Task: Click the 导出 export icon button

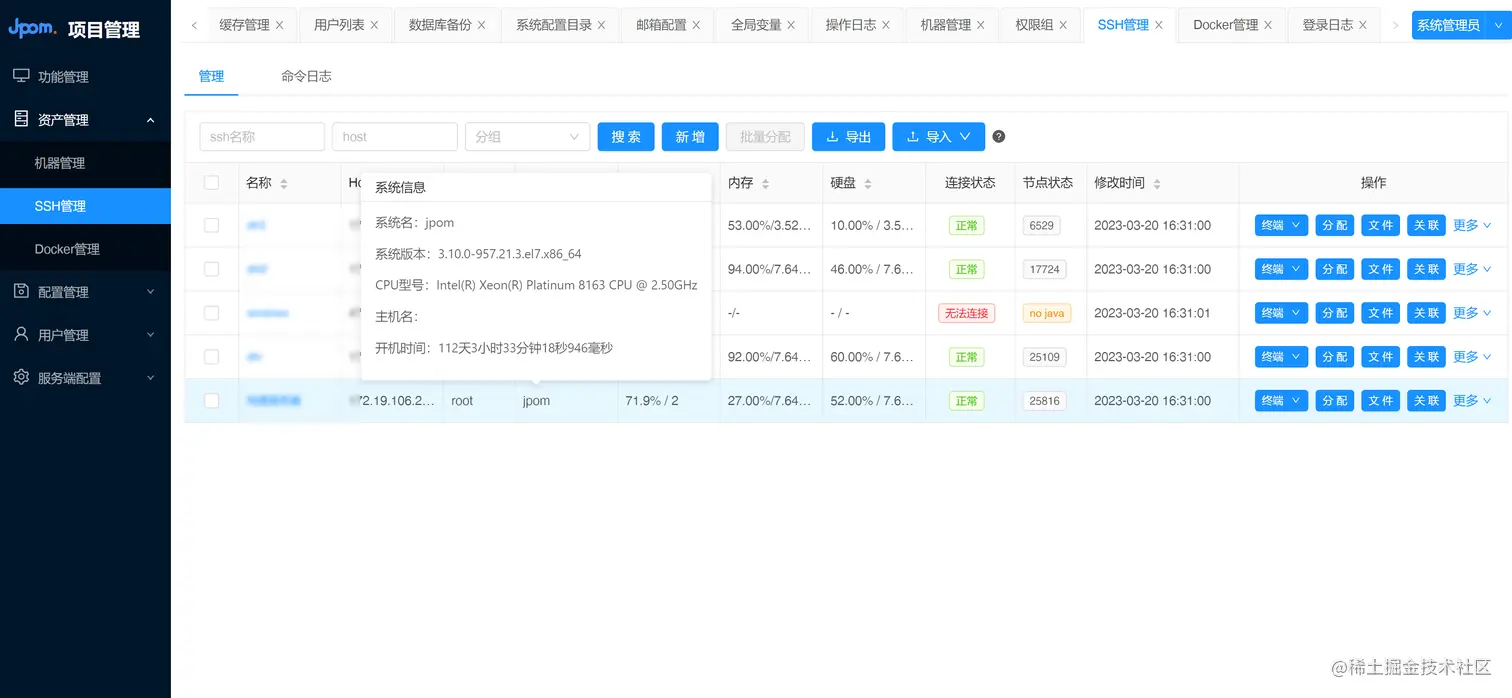Action: click(831, 136)
